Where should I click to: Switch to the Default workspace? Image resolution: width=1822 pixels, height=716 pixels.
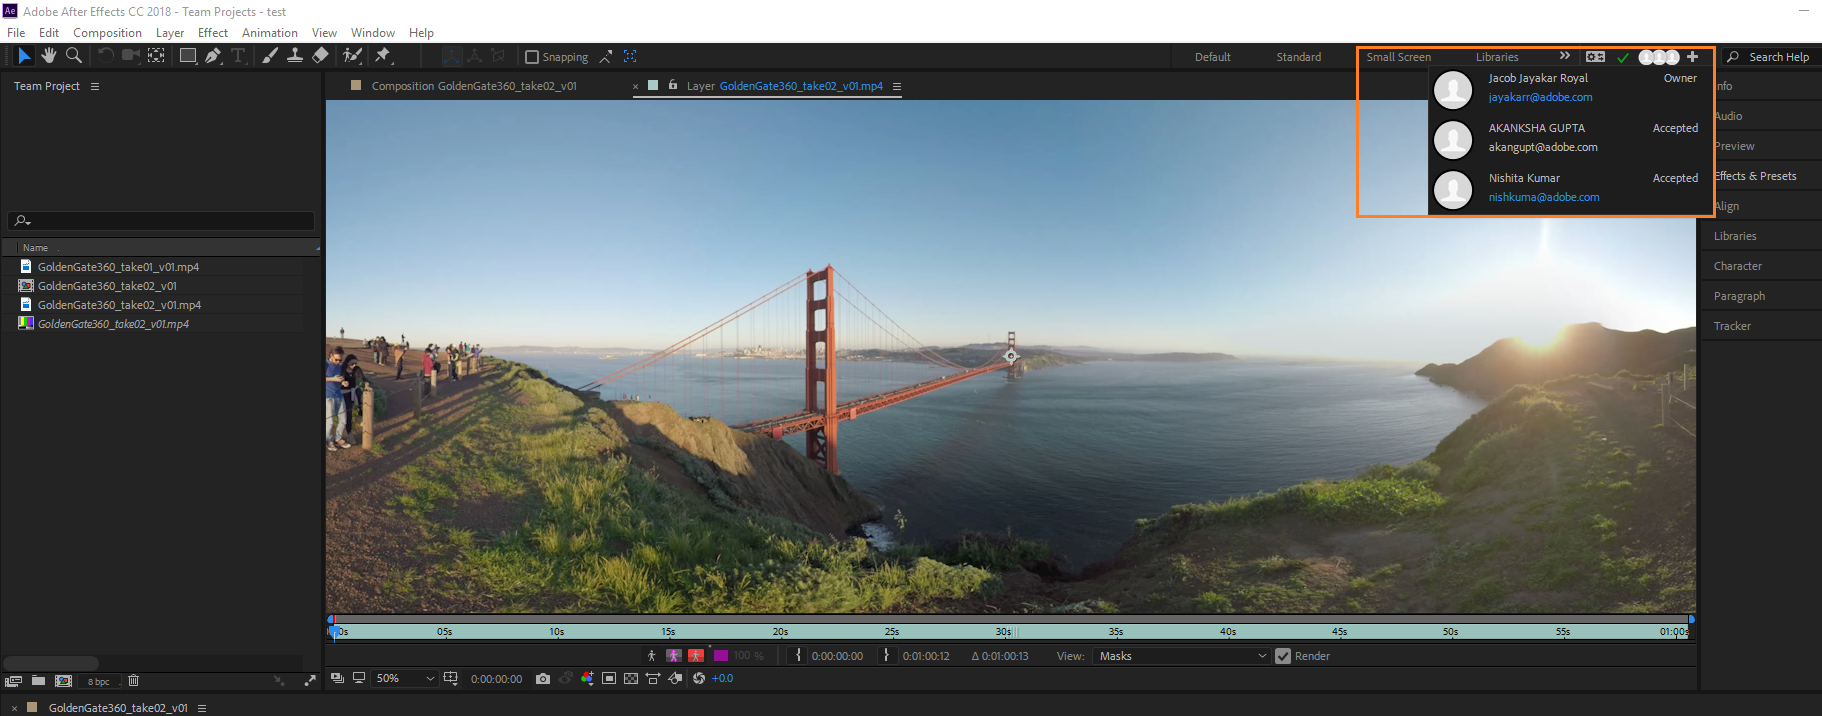pyautogui.click(x=1213, y=57)
